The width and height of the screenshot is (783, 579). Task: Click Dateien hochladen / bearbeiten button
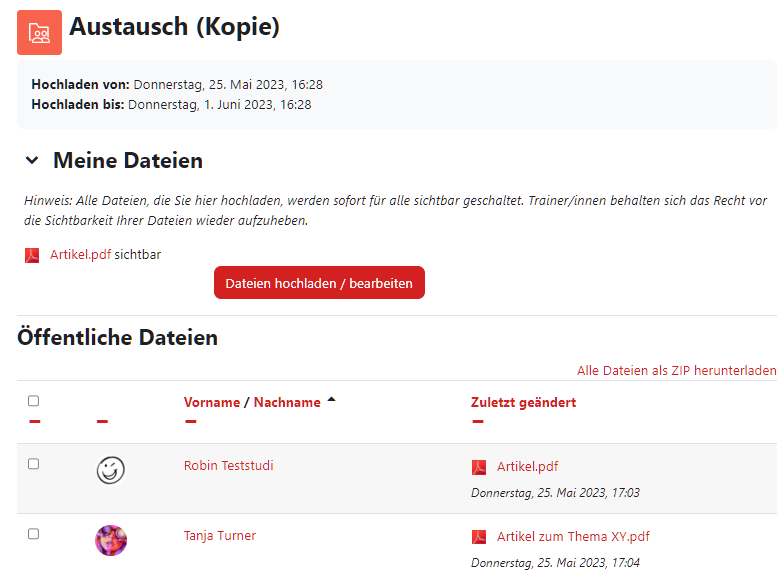pyautogui.click(x=319, y=283)
